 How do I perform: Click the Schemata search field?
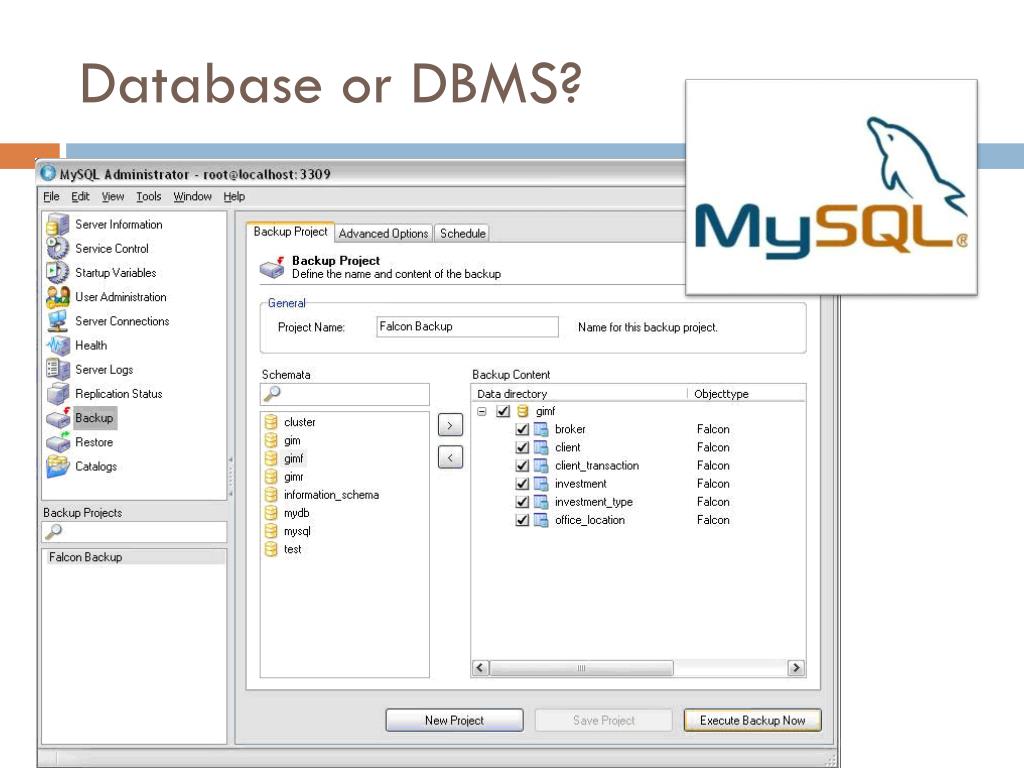[345, 394]
